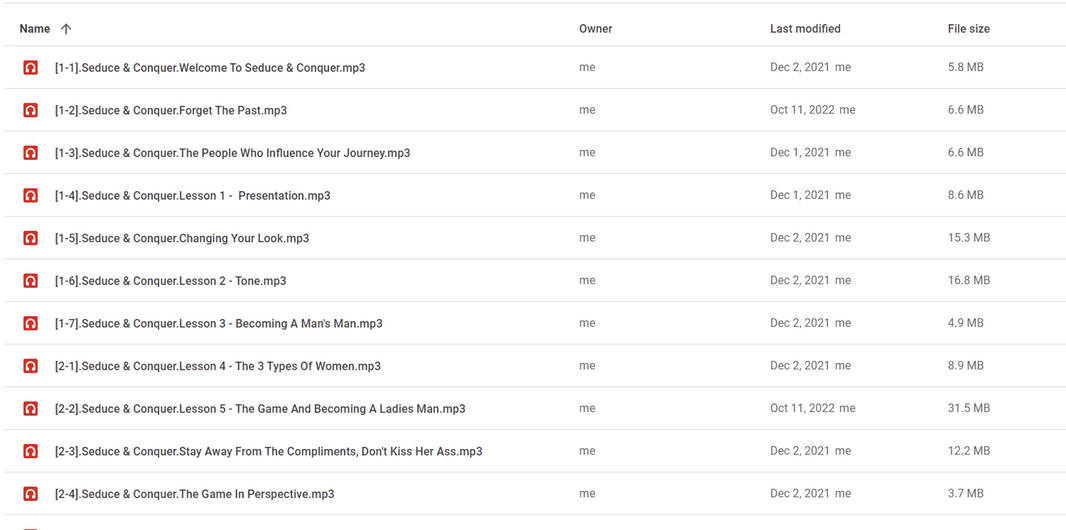Open Lesson 4 - The 3 Types Of Women.mp3
This screenshot has width=1066, height=530.
tap(218, 366)
